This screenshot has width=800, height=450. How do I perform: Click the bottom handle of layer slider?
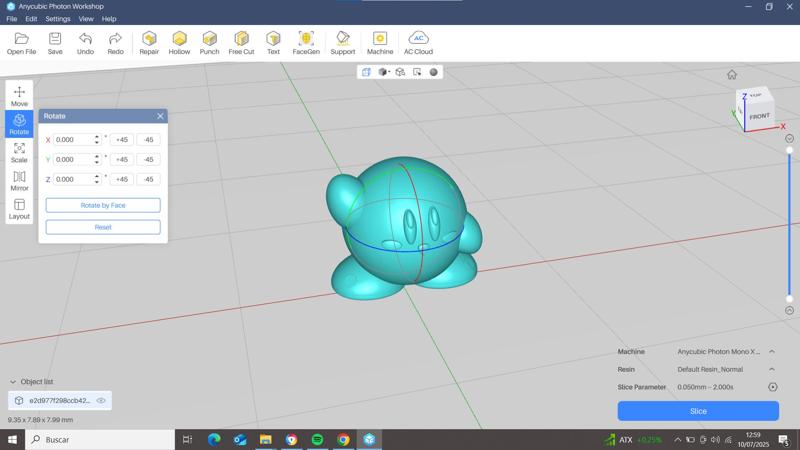tap(789, 299)
